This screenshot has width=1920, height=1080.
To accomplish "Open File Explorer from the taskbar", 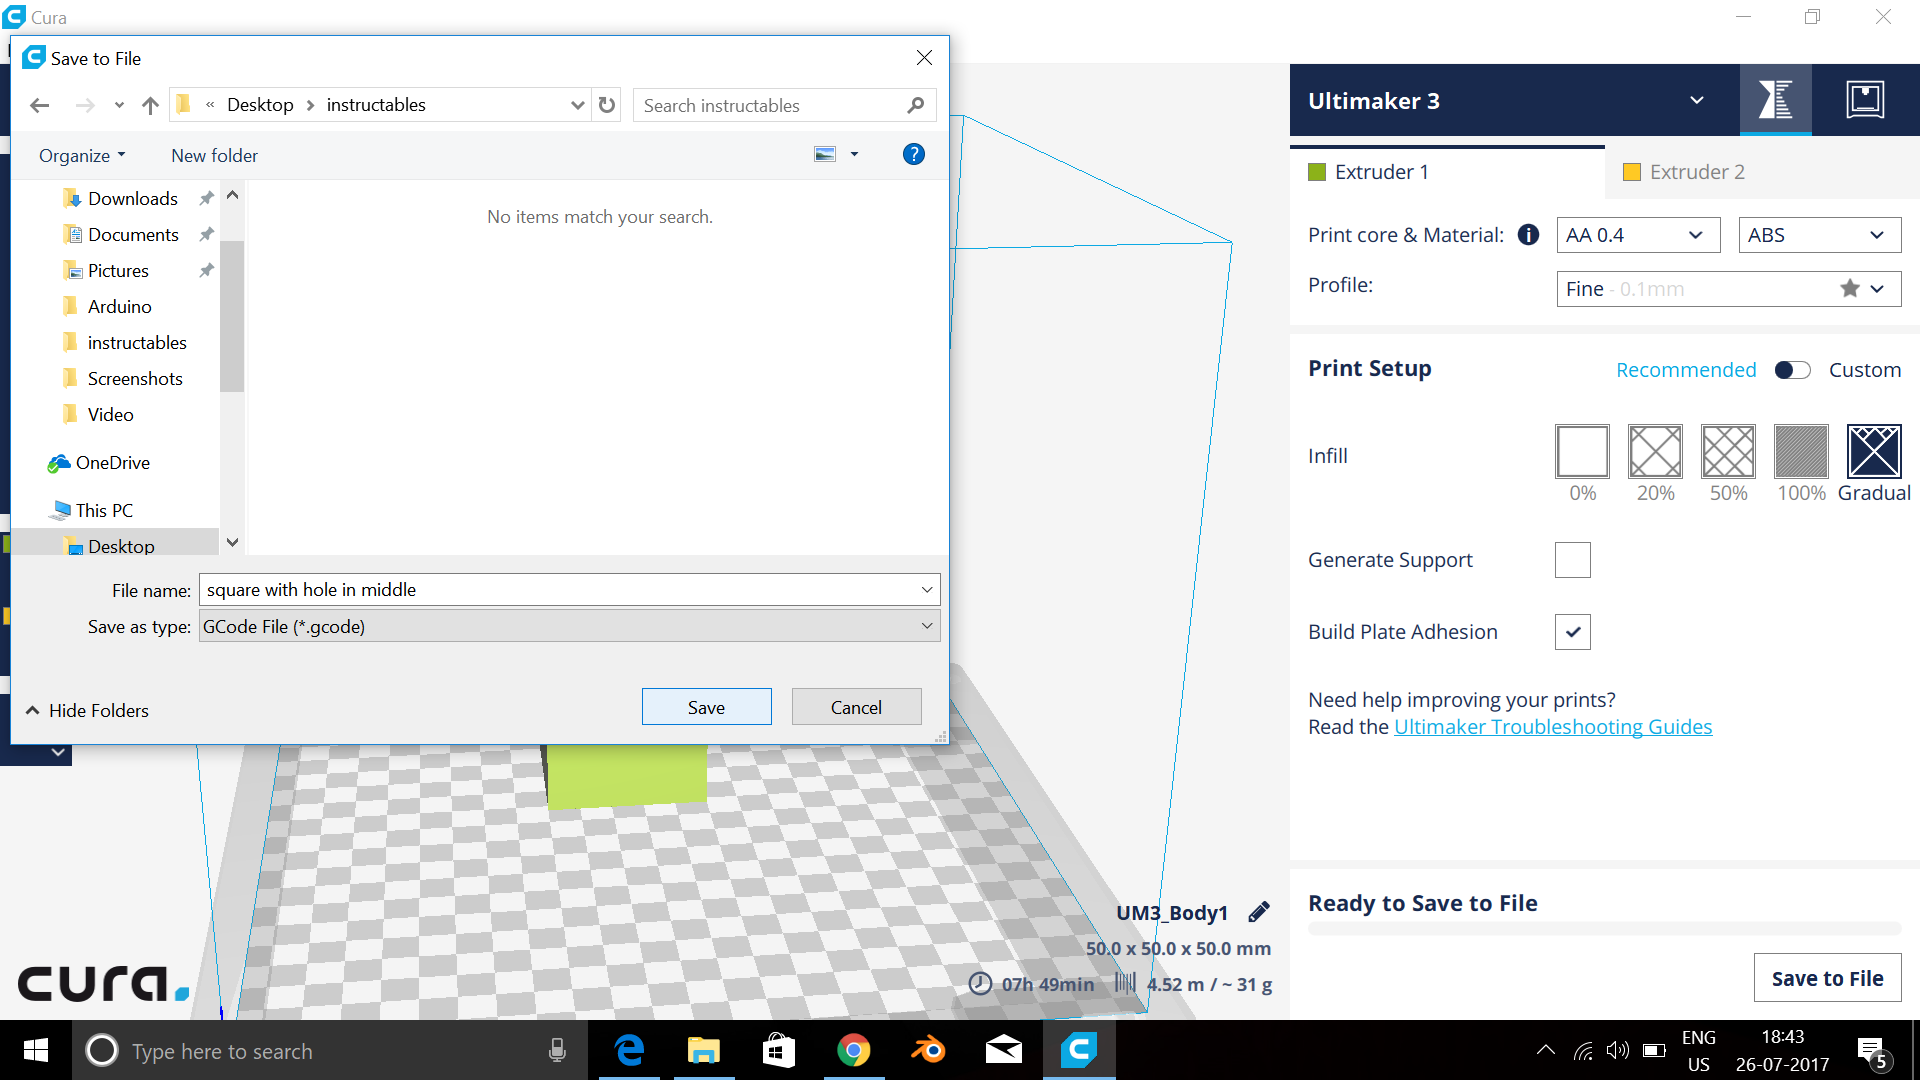I will 704,1051.
